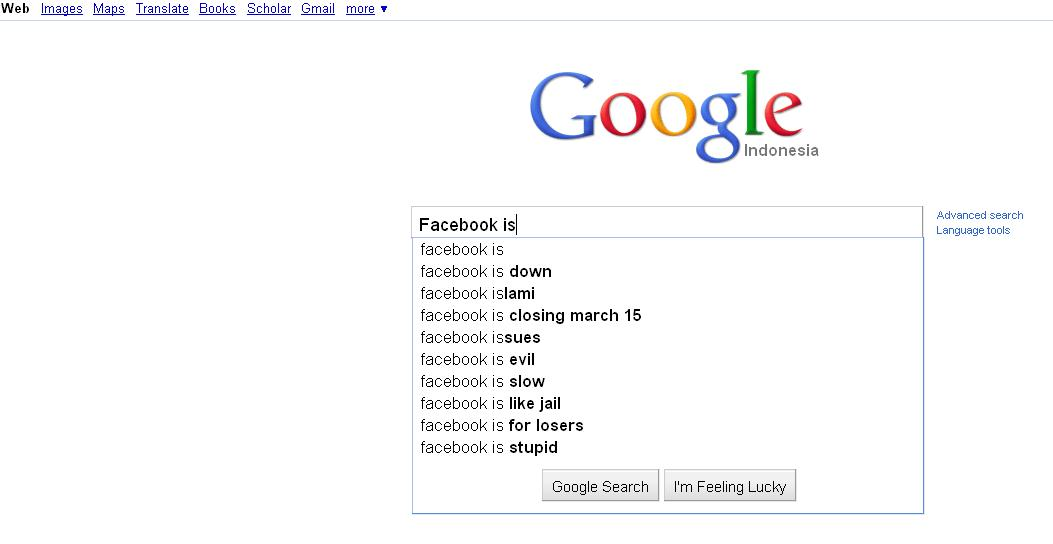Select 'facebook is for losers'
Viewport: 1053px width, 544px height.
pos(668,425)
